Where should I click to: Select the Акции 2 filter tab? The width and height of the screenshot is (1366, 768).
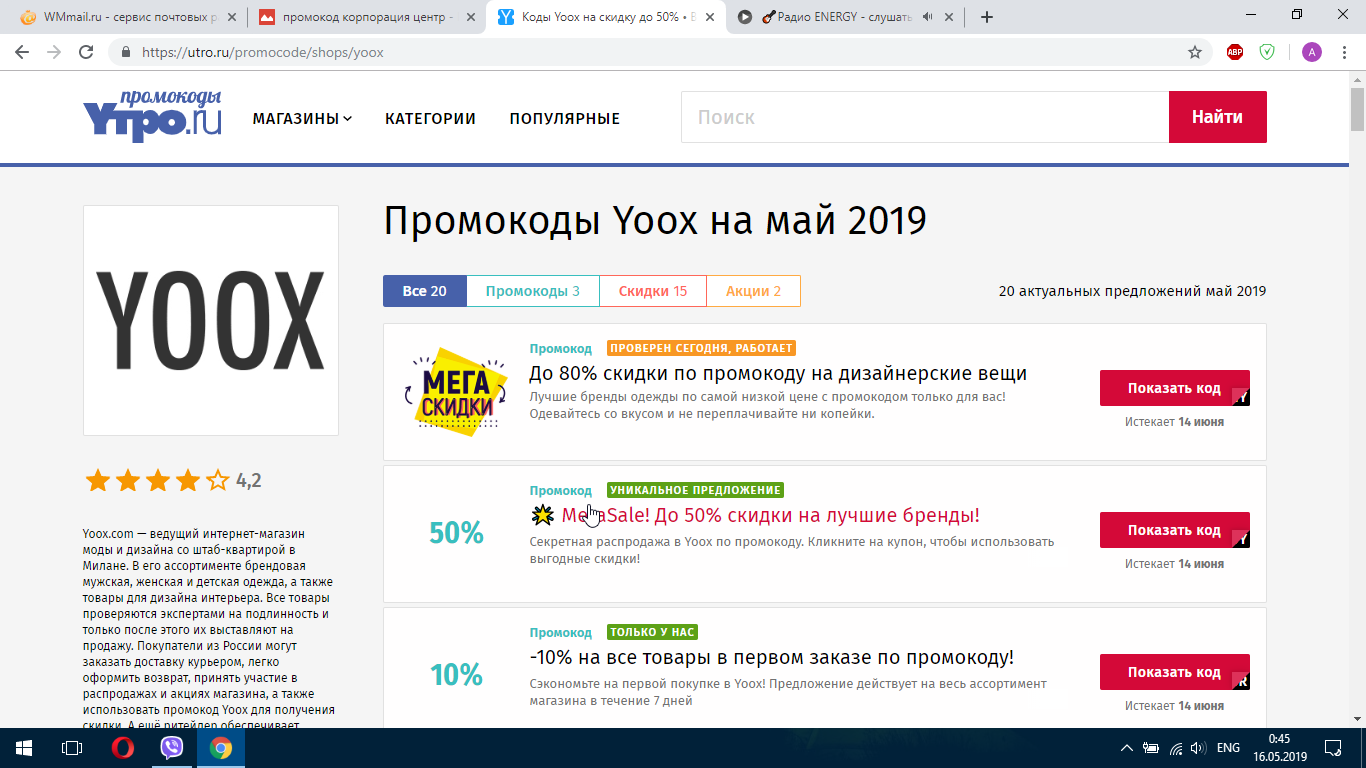coord(754,291)
